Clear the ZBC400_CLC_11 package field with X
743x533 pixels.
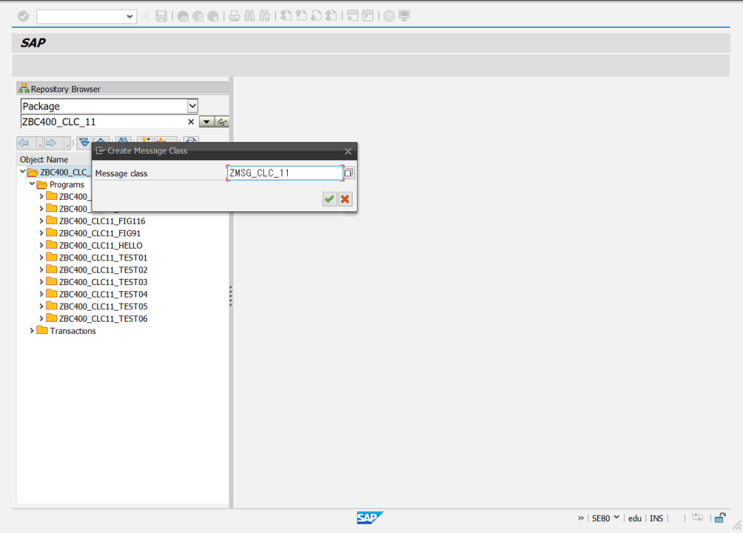tap(191, 122)
